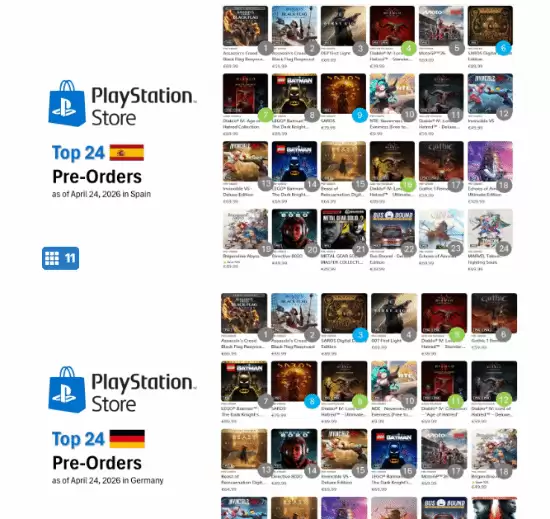
Task: Open the LEGO Batman cover ranked 7 in Germany
Action: (x=244, y=381)
